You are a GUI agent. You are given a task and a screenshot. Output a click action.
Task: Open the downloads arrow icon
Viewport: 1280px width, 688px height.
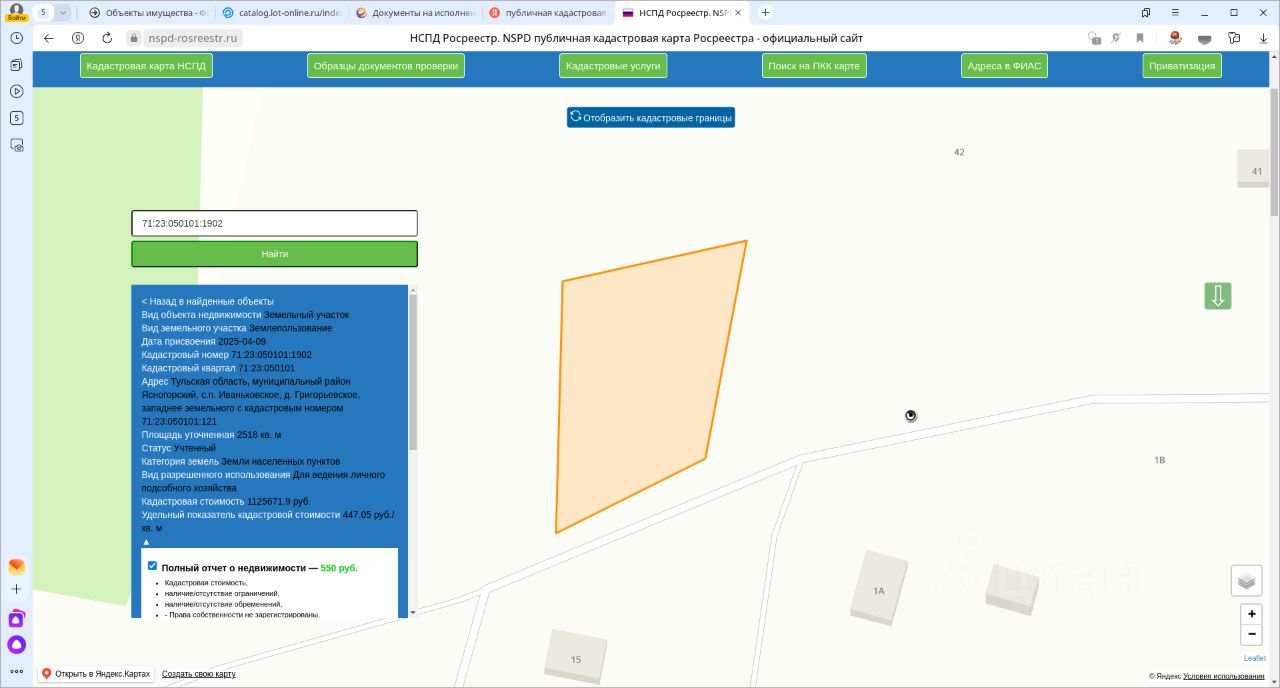(x=1264, y=38)
